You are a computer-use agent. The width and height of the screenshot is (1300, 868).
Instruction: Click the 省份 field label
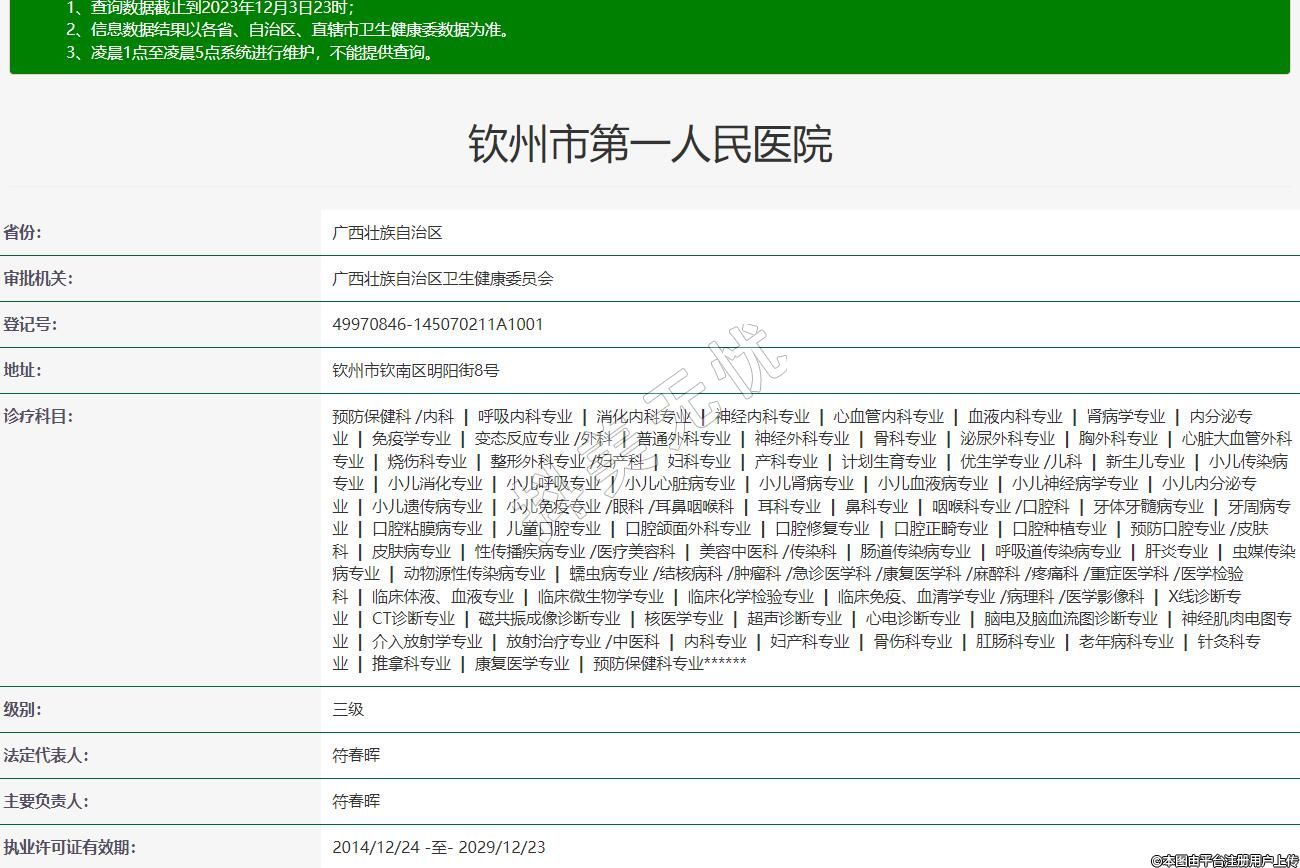[23, 232]
